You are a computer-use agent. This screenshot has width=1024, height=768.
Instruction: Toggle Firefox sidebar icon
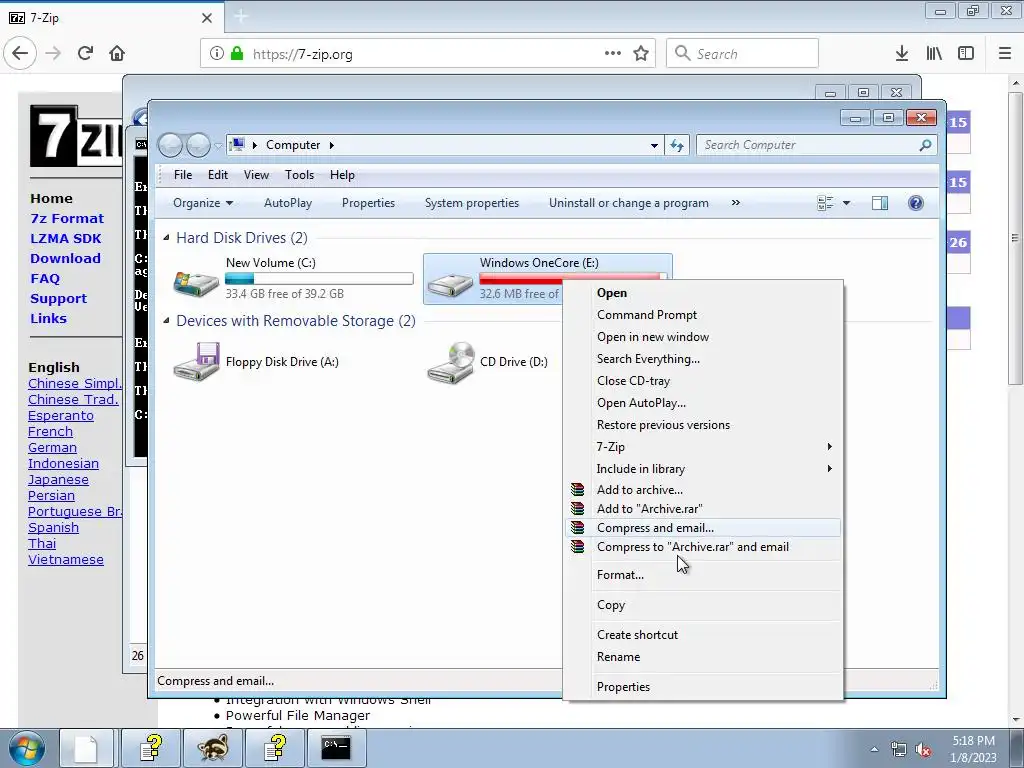[966, 53]
